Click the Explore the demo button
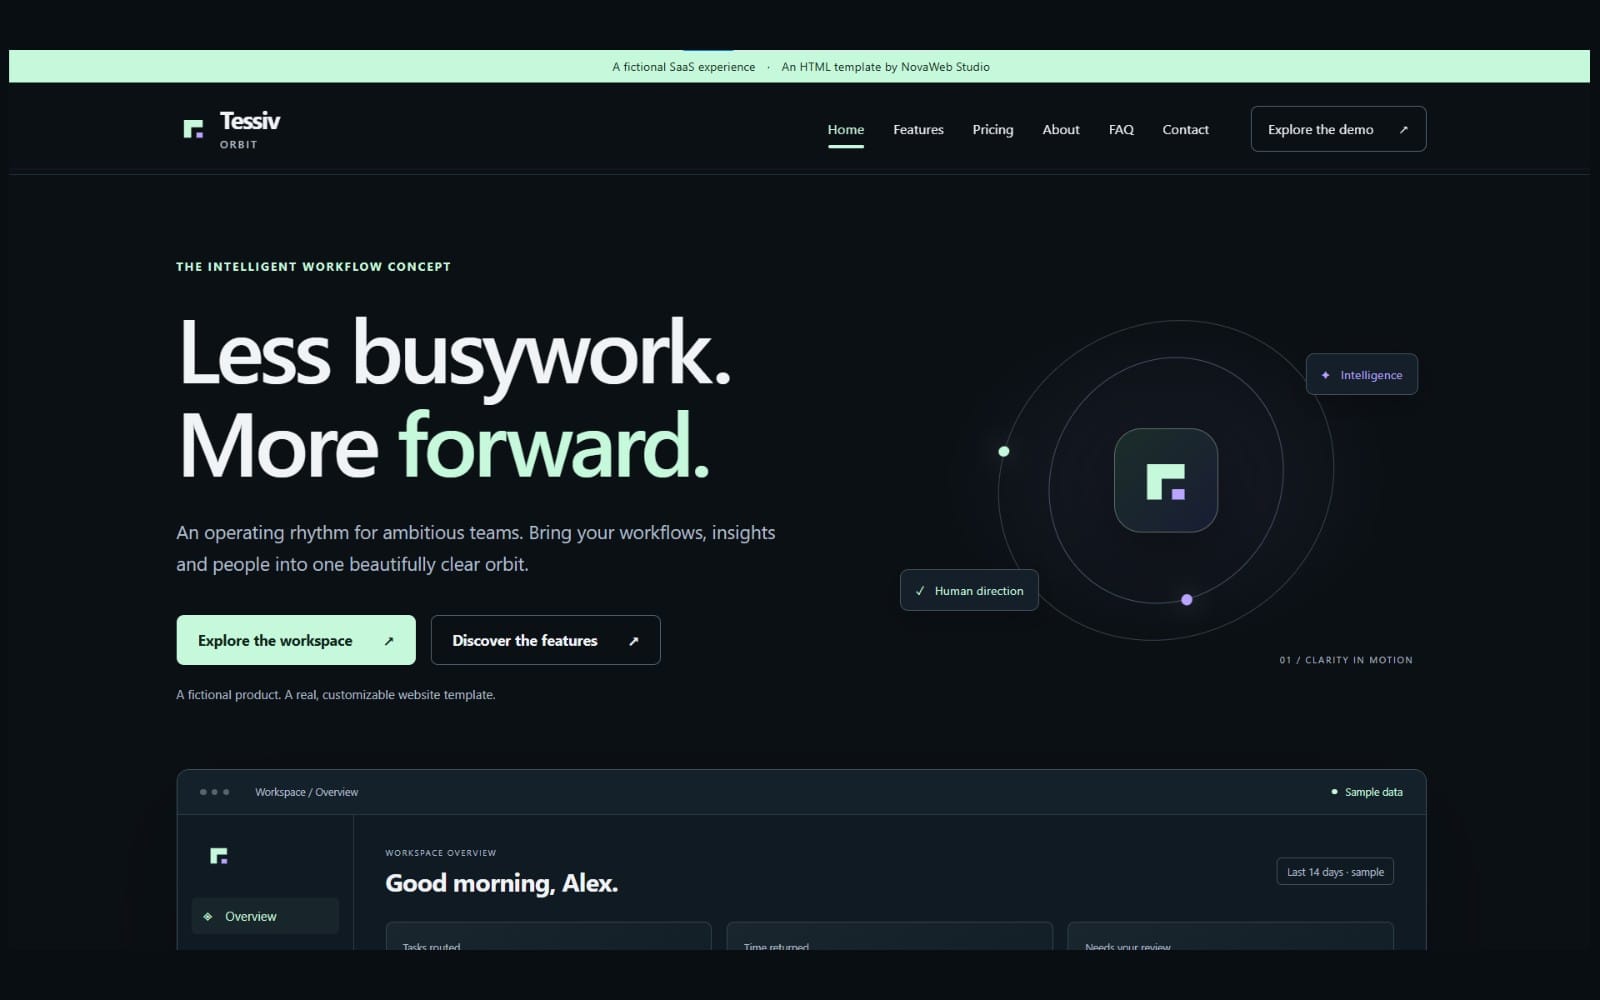This screenshot has width=1600, height=1000. [x=1338, y=129]
